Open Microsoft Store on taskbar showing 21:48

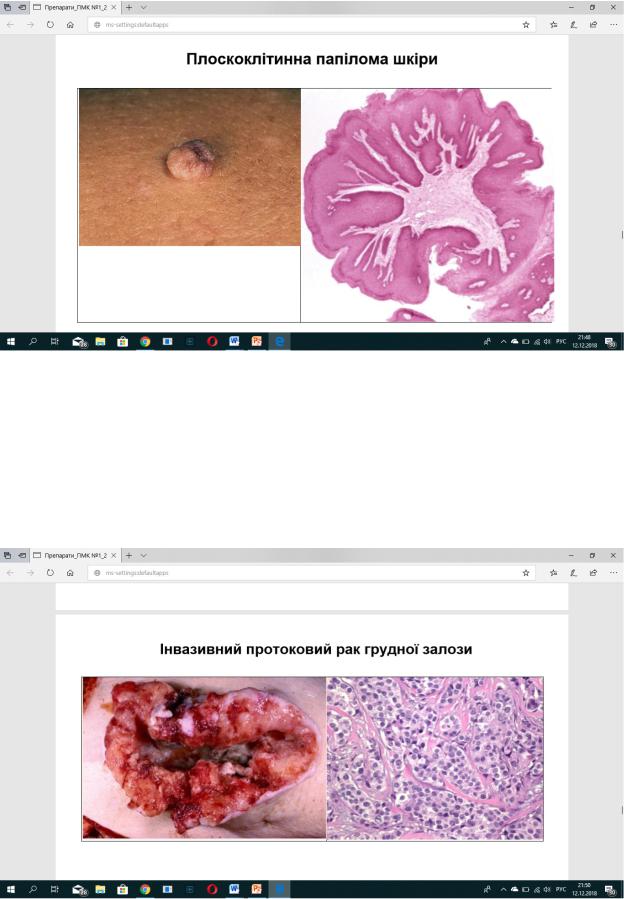(x=122, y=342)
